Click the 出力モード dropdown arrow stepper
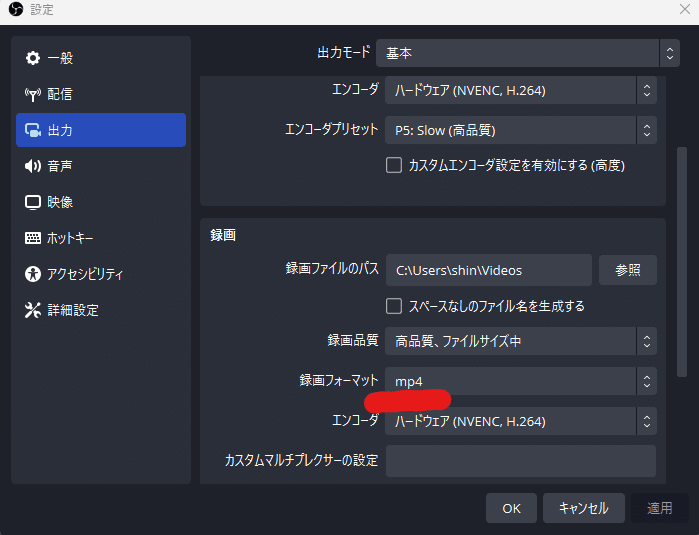The image size is (699, 535). click(670, 53)
